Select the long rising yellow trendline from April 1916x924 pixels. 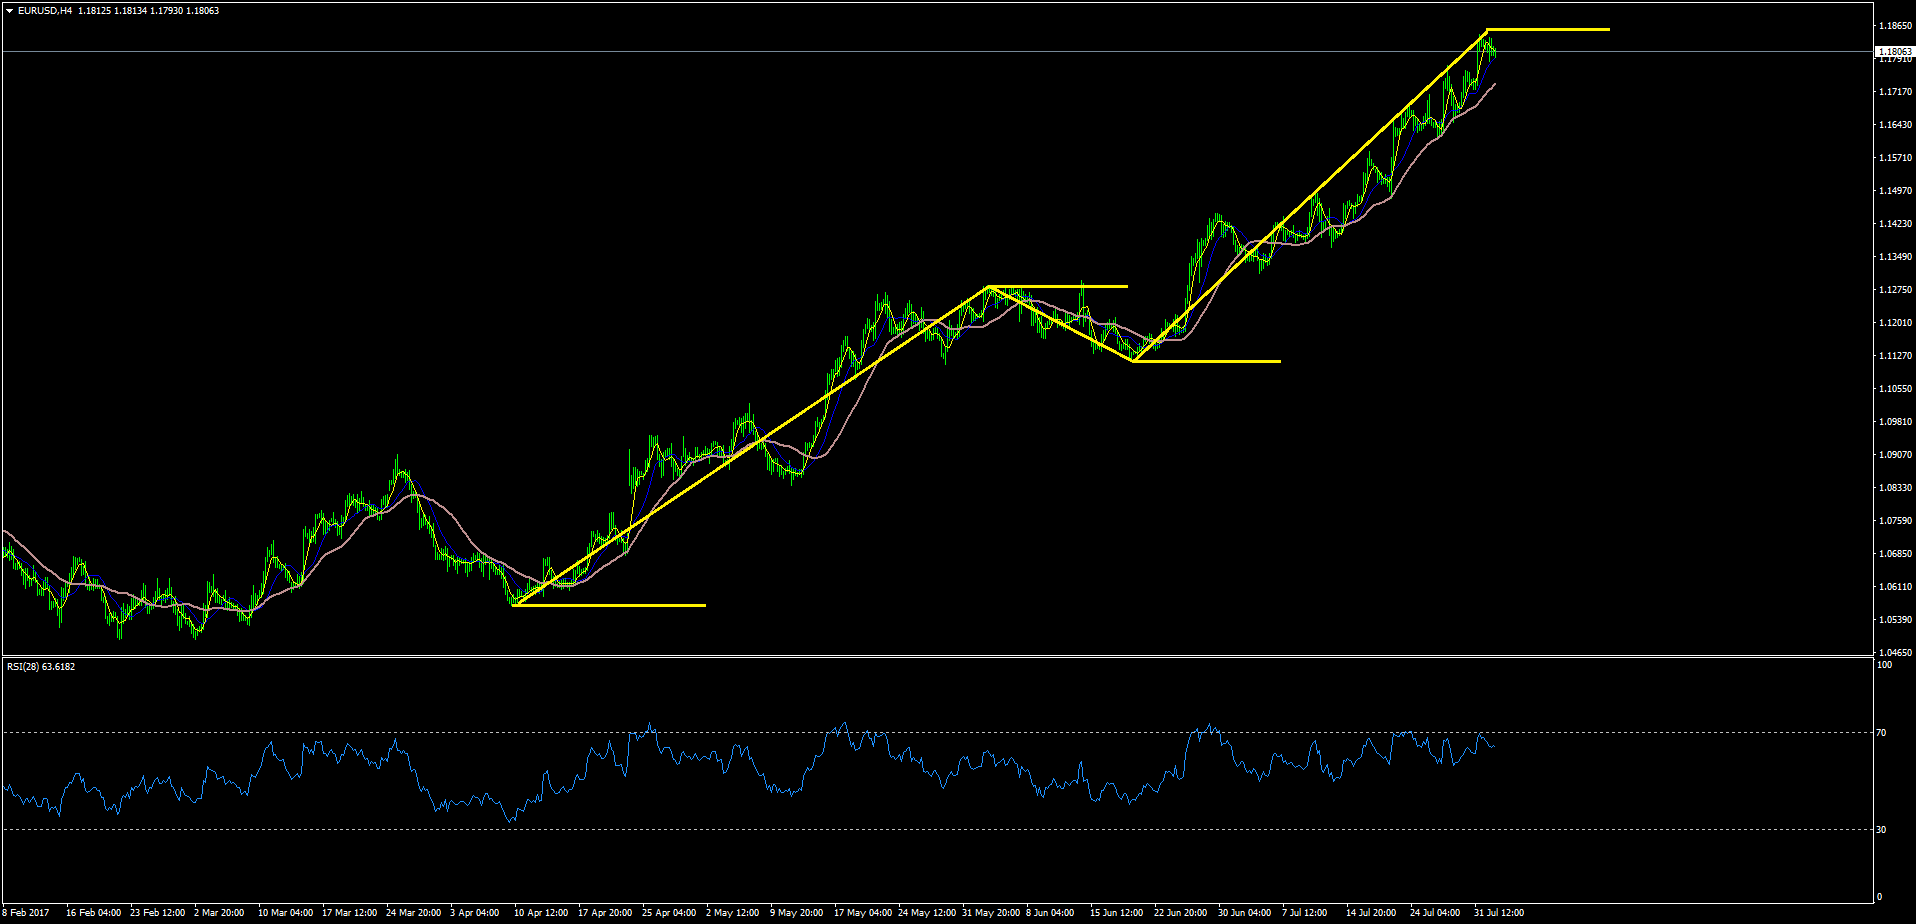750,446
